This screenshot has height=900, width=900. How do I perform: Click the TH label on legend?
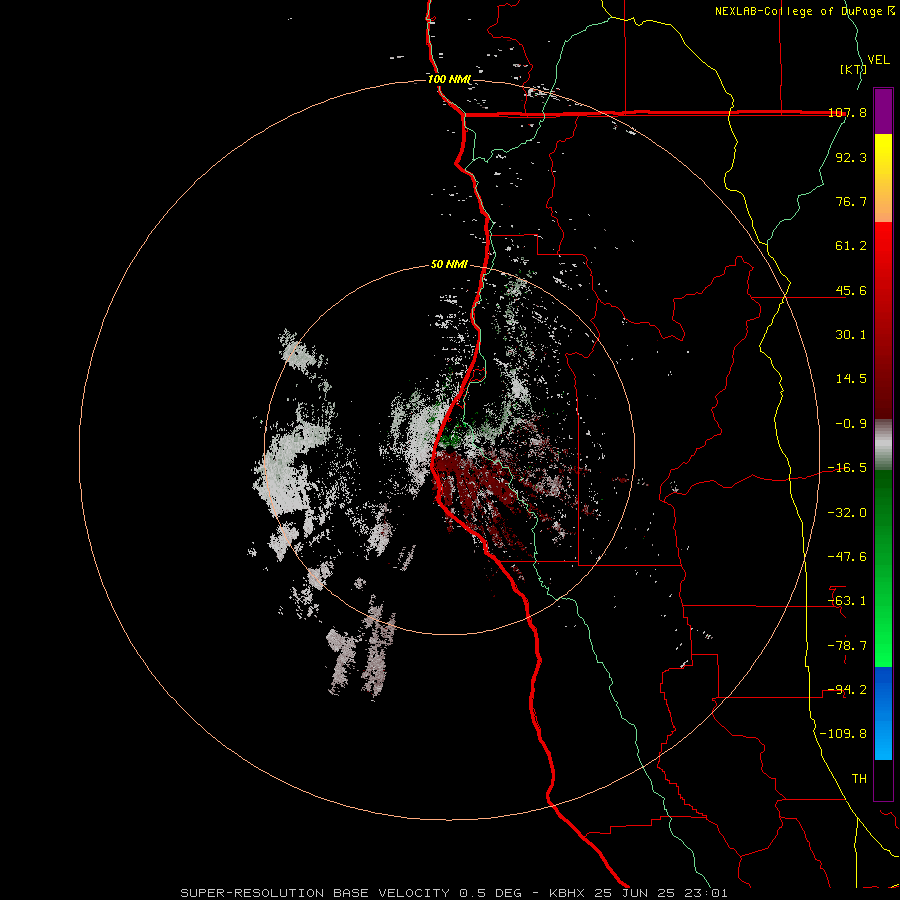(x=859, y=779)
